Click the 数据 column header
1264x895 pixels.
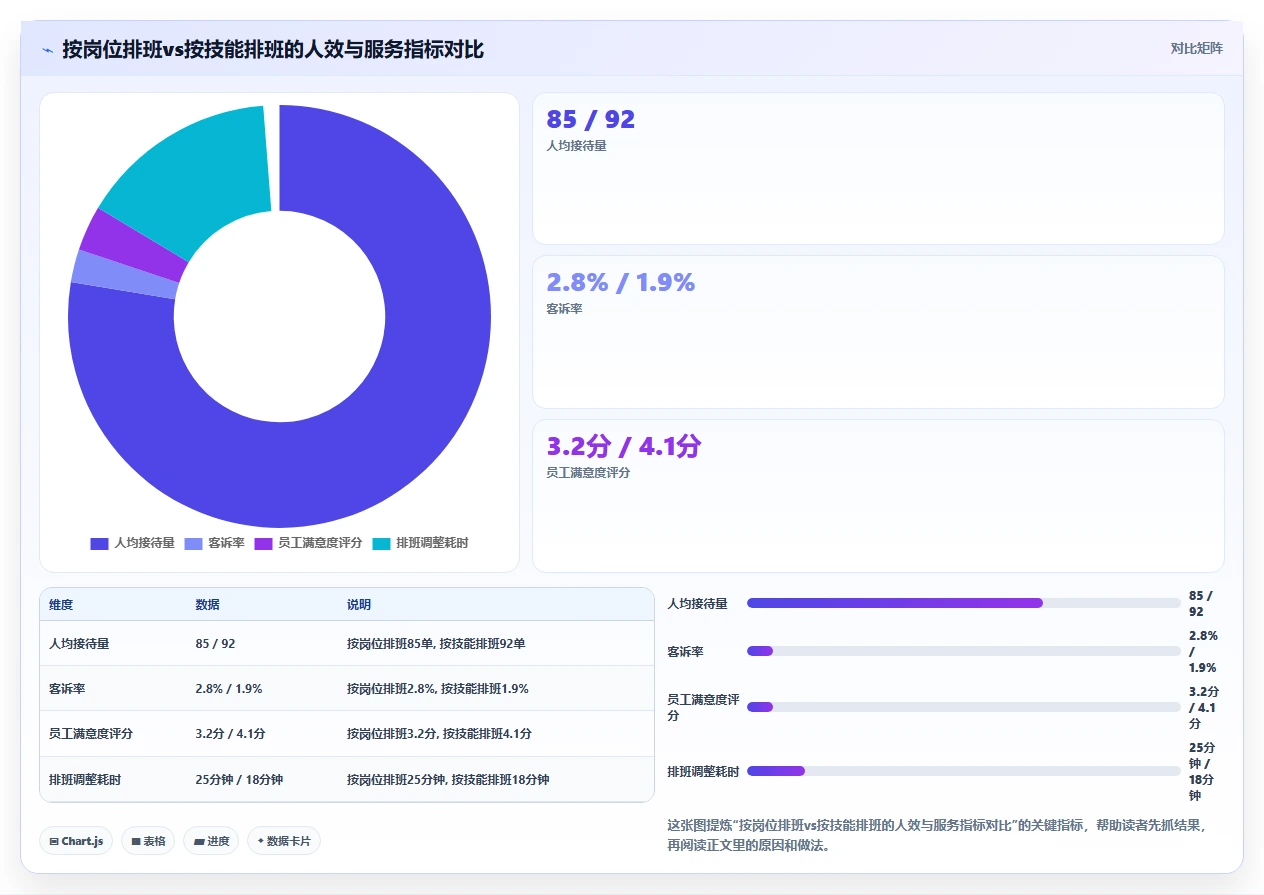(208, 605)
